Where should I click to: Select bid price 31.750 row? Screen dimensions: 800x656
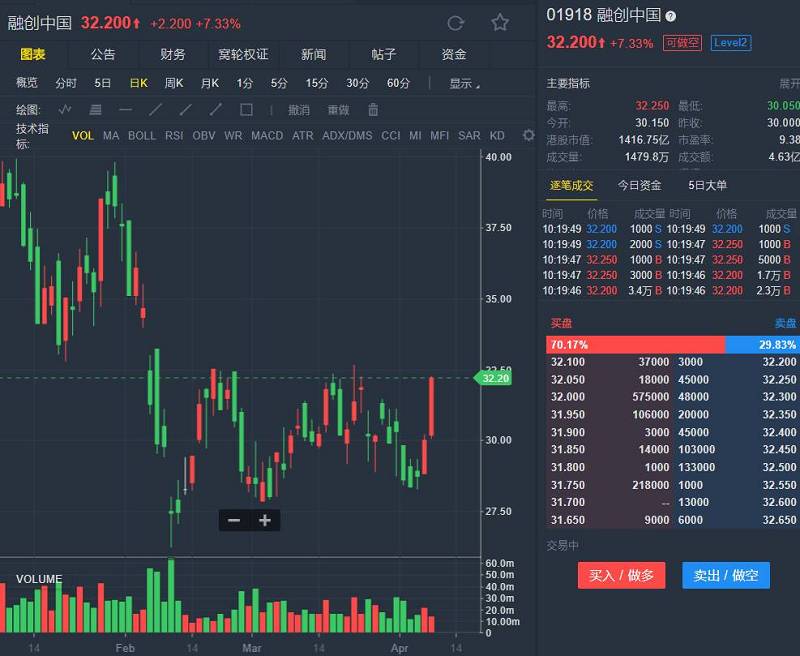coord(609,485)
